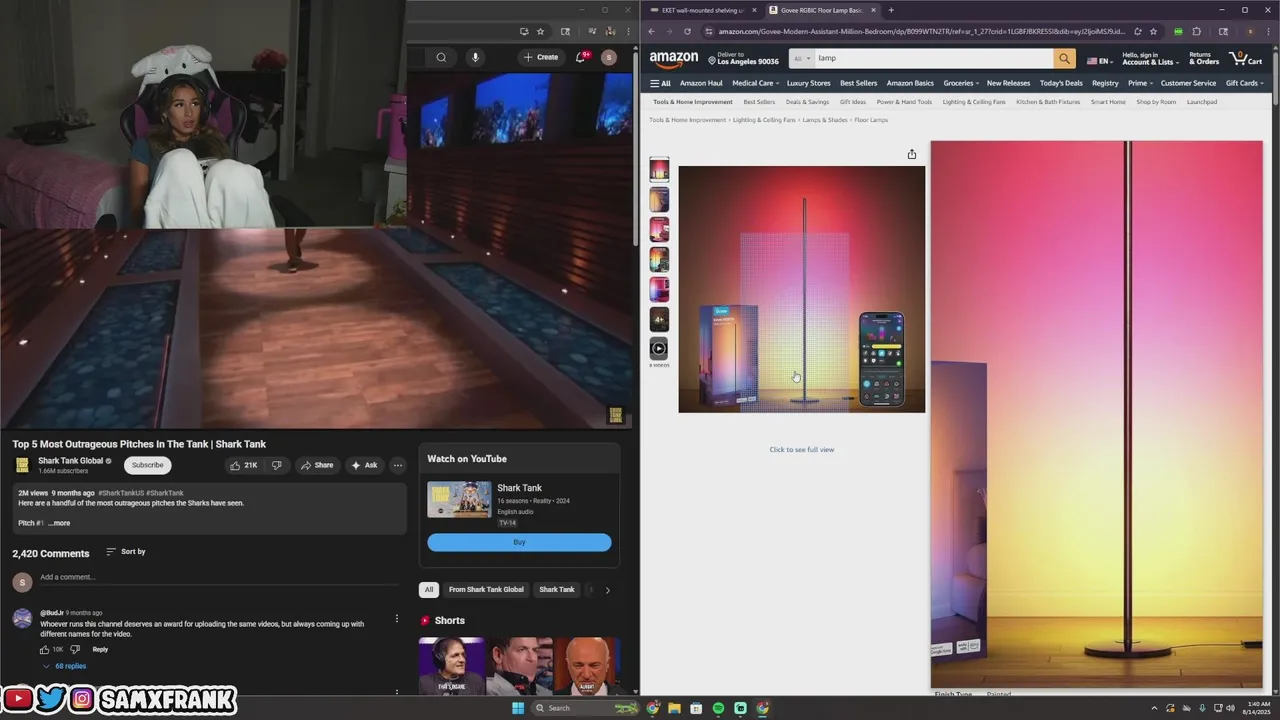Open the product videos thumbnail

(659, 349)
